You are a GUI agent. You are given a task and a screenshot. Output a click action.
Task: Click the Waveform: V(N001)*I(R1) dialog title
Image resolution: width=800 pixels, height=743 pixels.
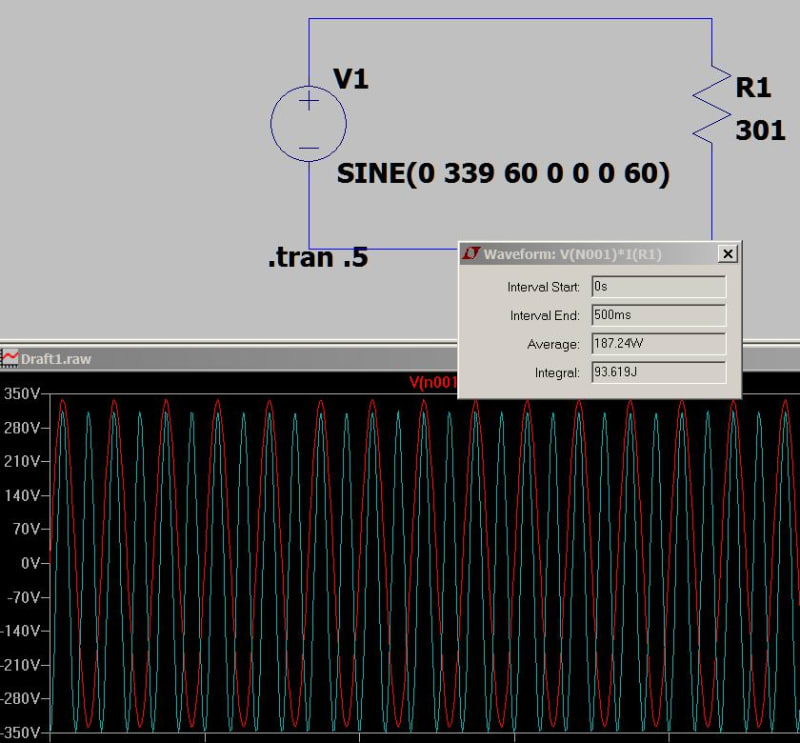pyautogui.click(x=572, y=254)
